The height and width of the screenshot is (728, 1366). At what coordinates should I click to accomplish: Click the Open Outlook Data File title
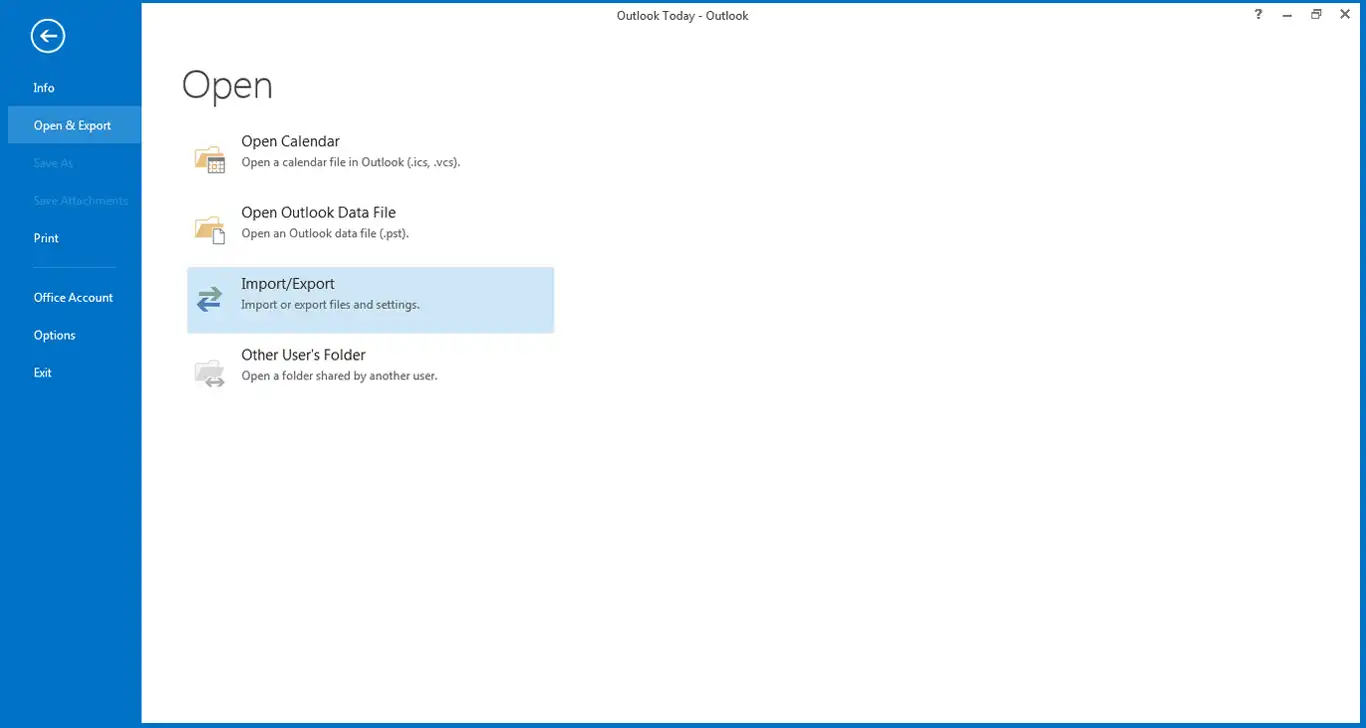[x=318, y=213]
